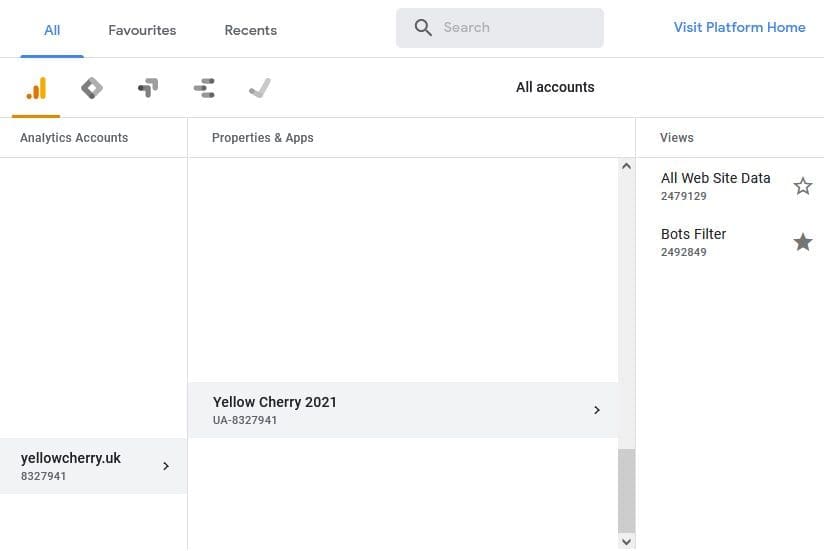Select the Data Studio product icon

point(204,88)
